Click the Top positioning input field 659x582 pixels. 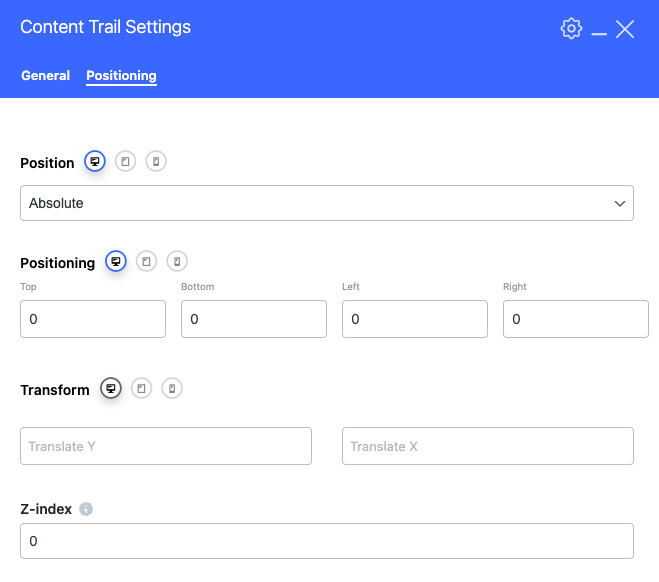point(93,319)
